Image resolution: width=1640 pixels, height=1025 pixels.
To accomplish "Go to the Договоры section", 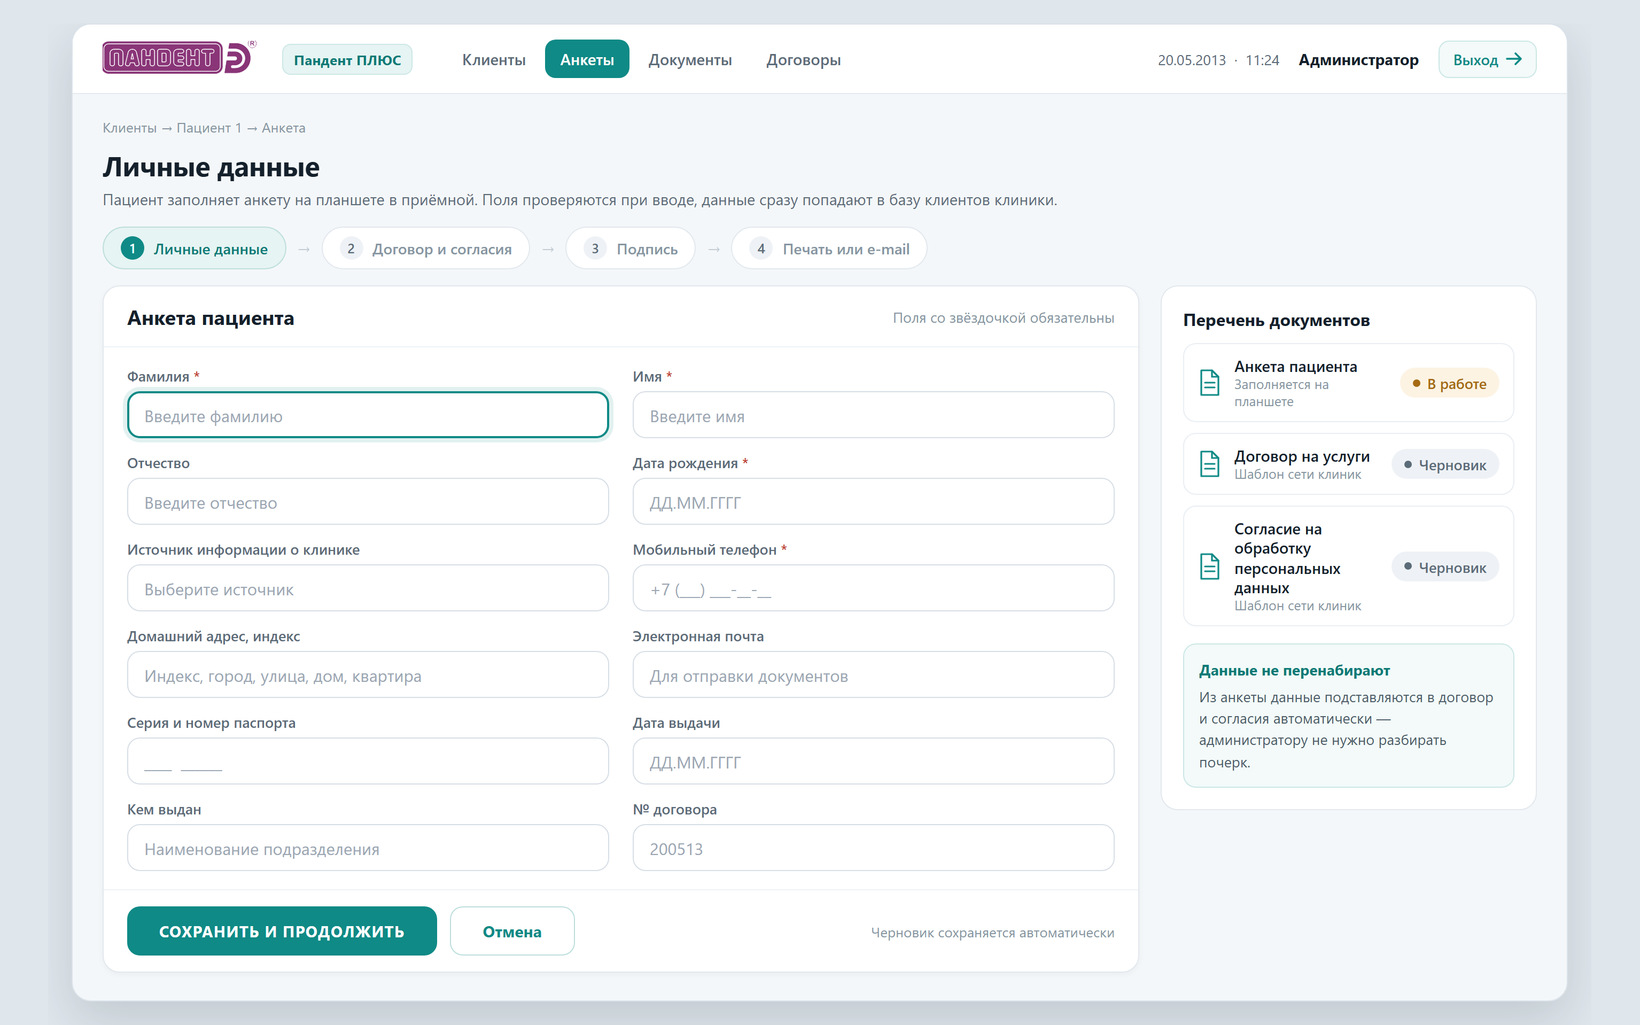I will click(803, 60).
